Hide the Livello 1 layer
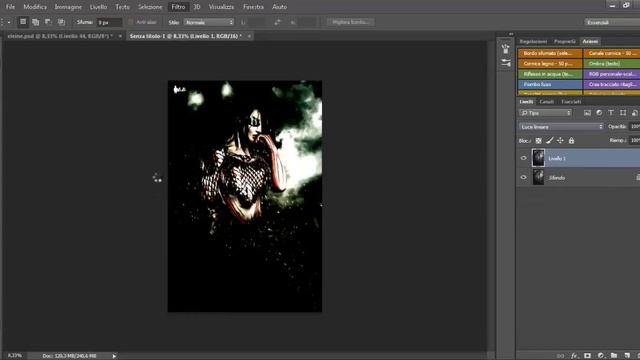The height and width of the screenshot is (360, 640). (524, 158)
